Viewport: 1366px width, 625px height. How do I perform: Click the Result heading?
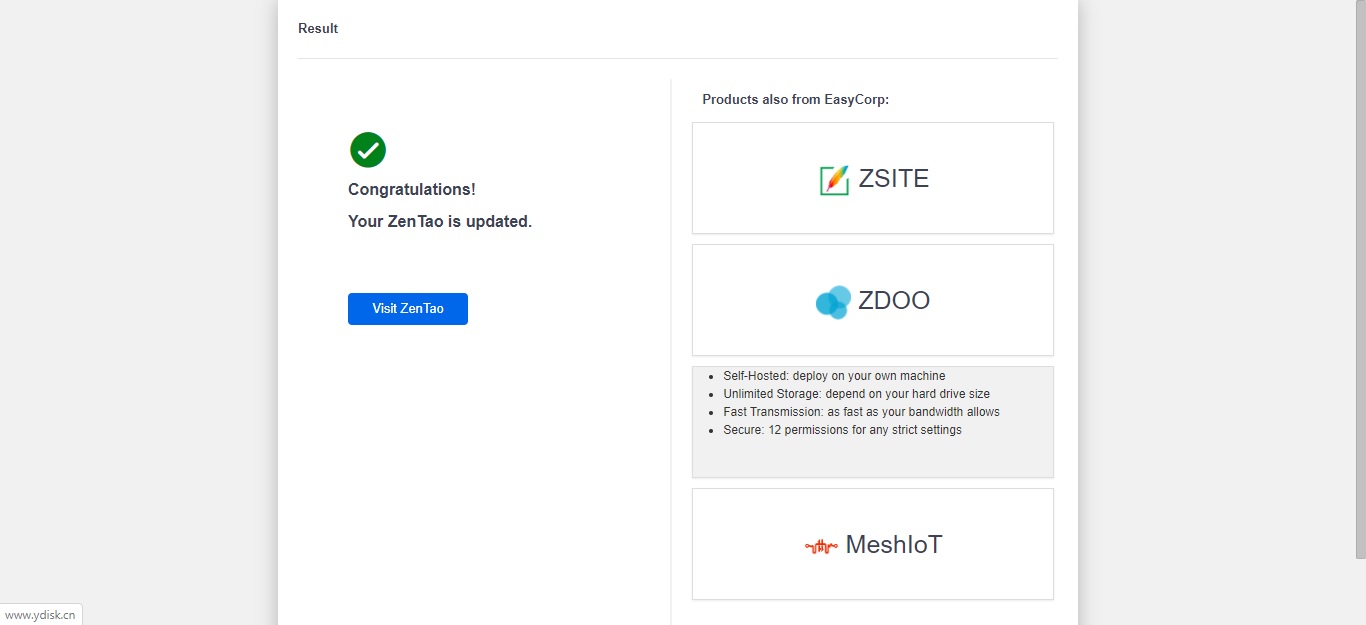[318, 29]
